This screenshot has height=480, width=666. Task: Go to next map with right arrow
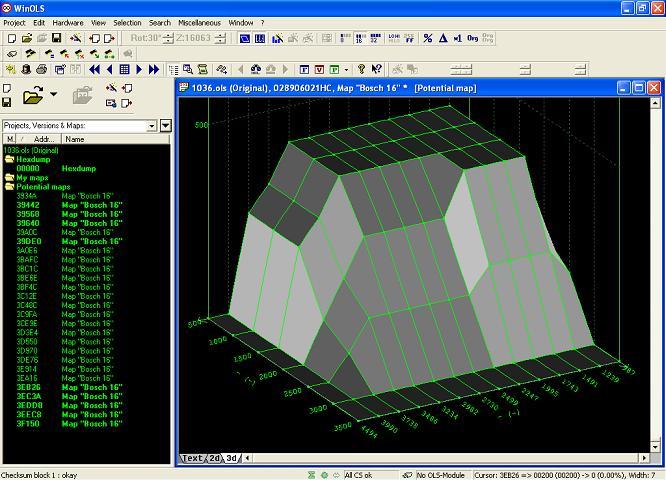[139, 69]
